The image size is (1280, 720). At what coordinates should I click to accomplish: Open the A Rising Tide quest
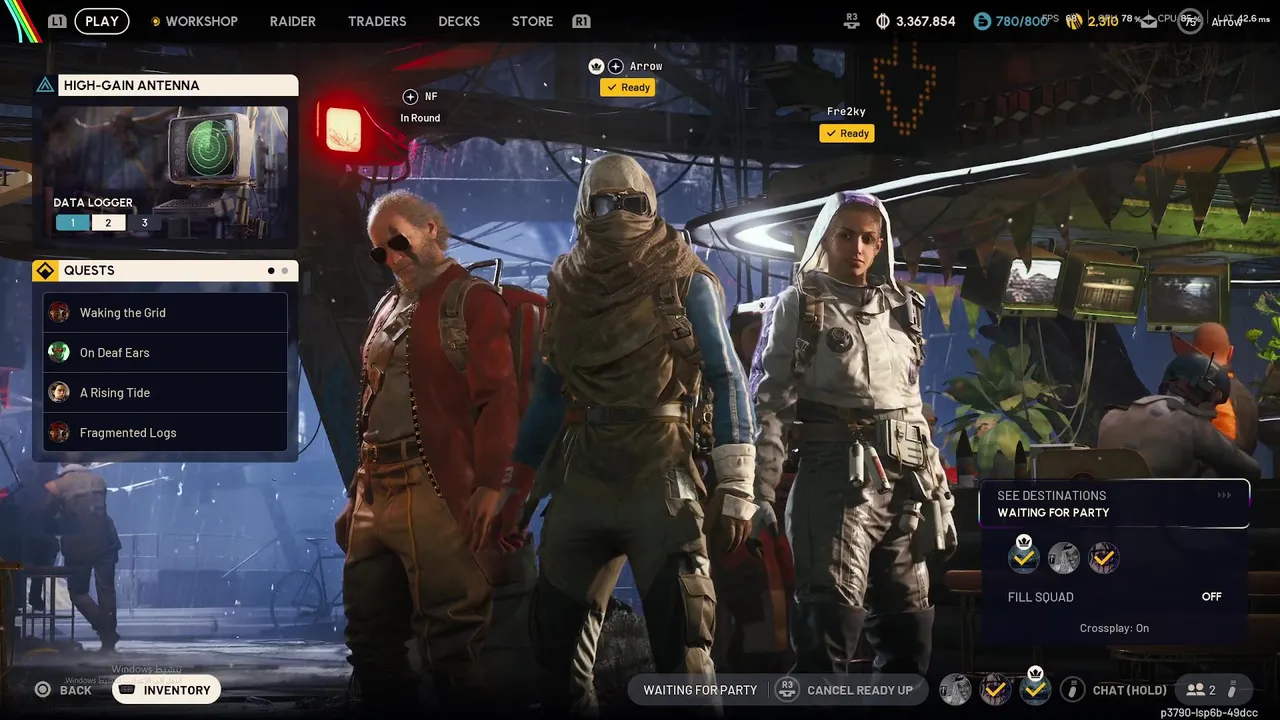166,393
